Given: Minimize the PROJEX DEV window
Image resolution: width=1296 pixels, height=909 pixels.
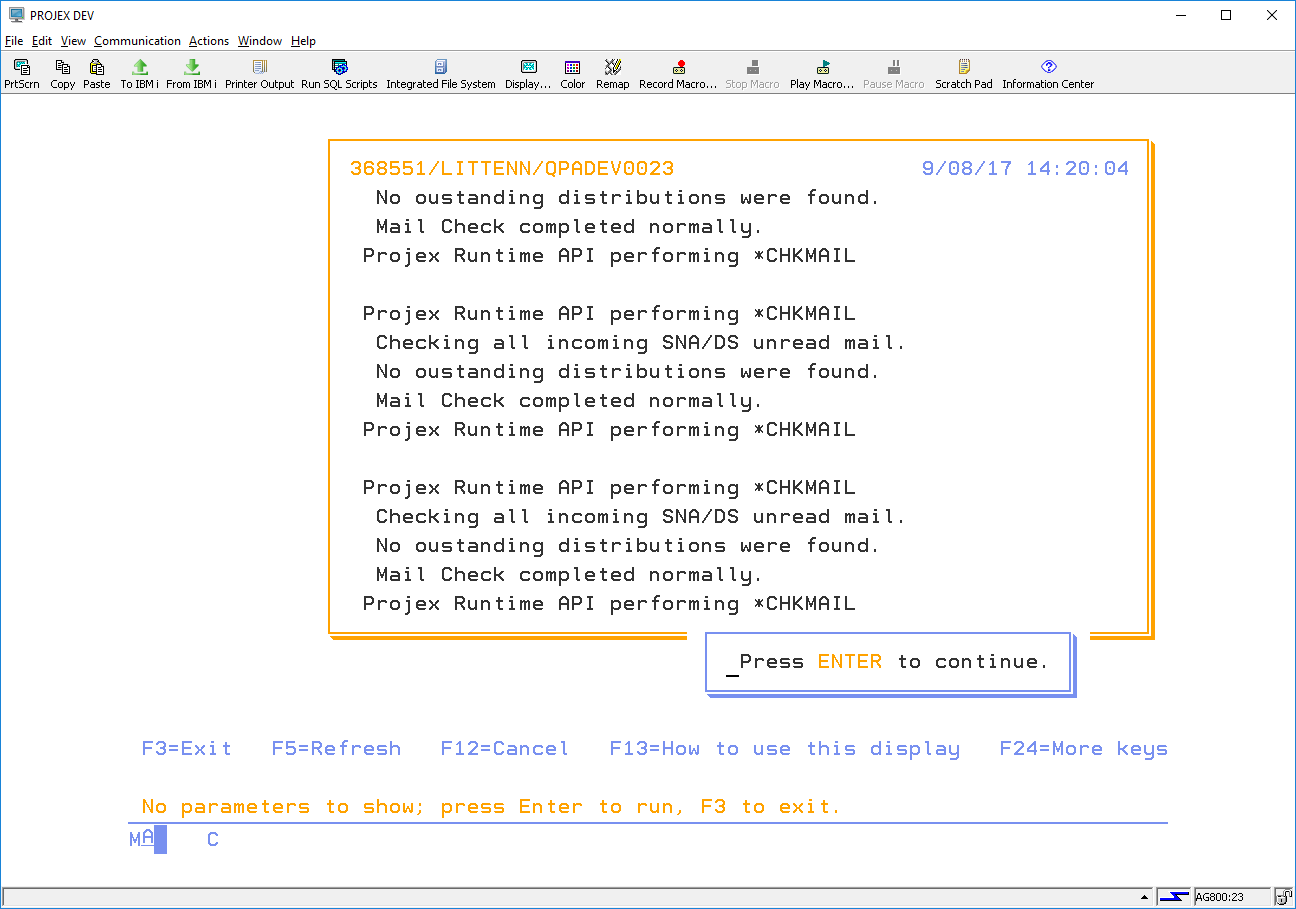Looking at the screenshot, I should (1181, 15).
